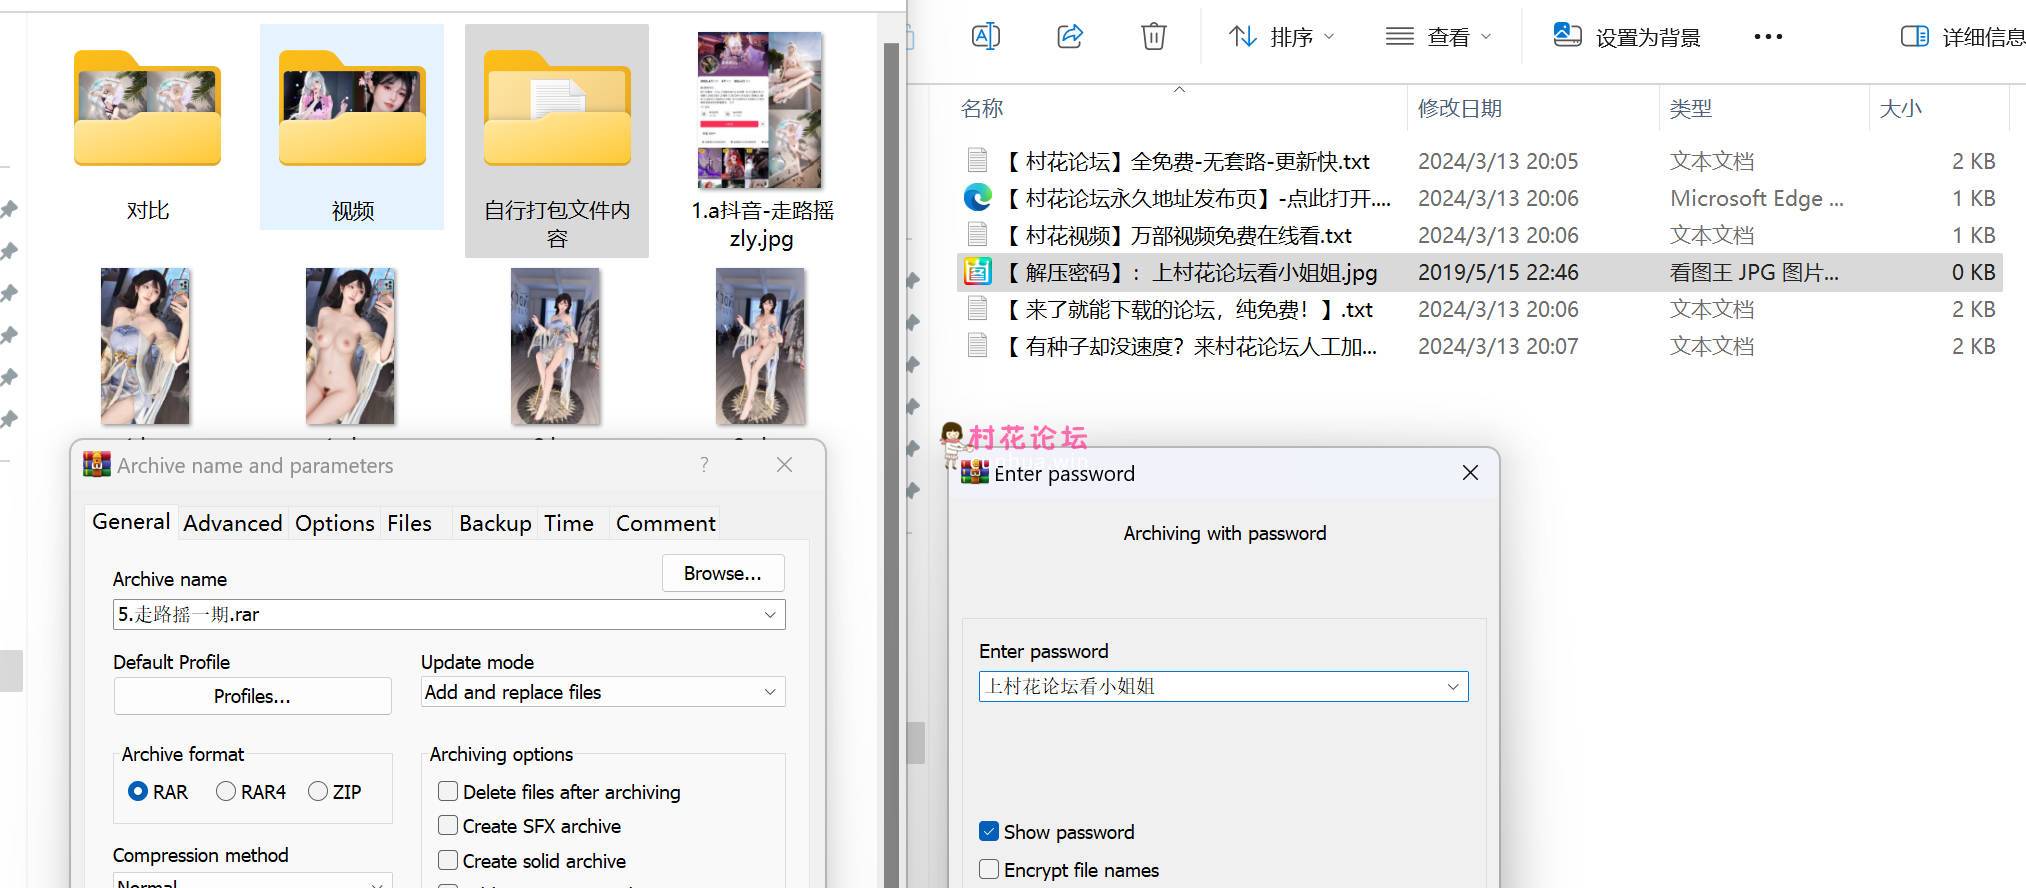
Task: Click the share icon in Explorer toolbar
Action: pos(1070,37)
